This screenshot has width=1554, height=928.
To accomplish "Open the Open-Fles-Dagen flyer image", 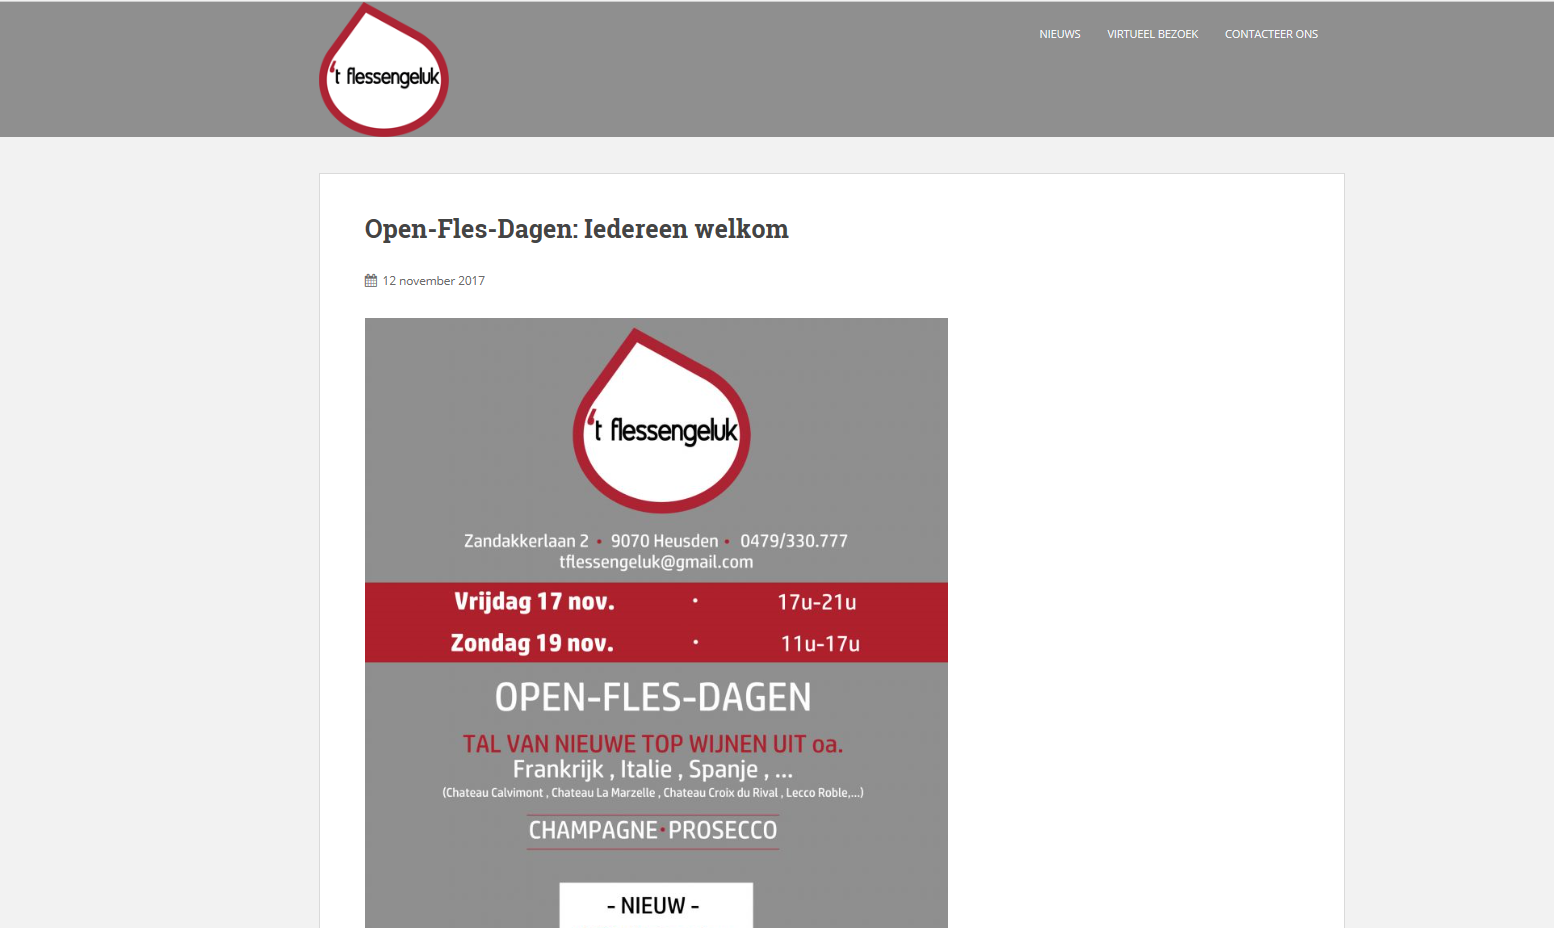I will pos(656,623).
